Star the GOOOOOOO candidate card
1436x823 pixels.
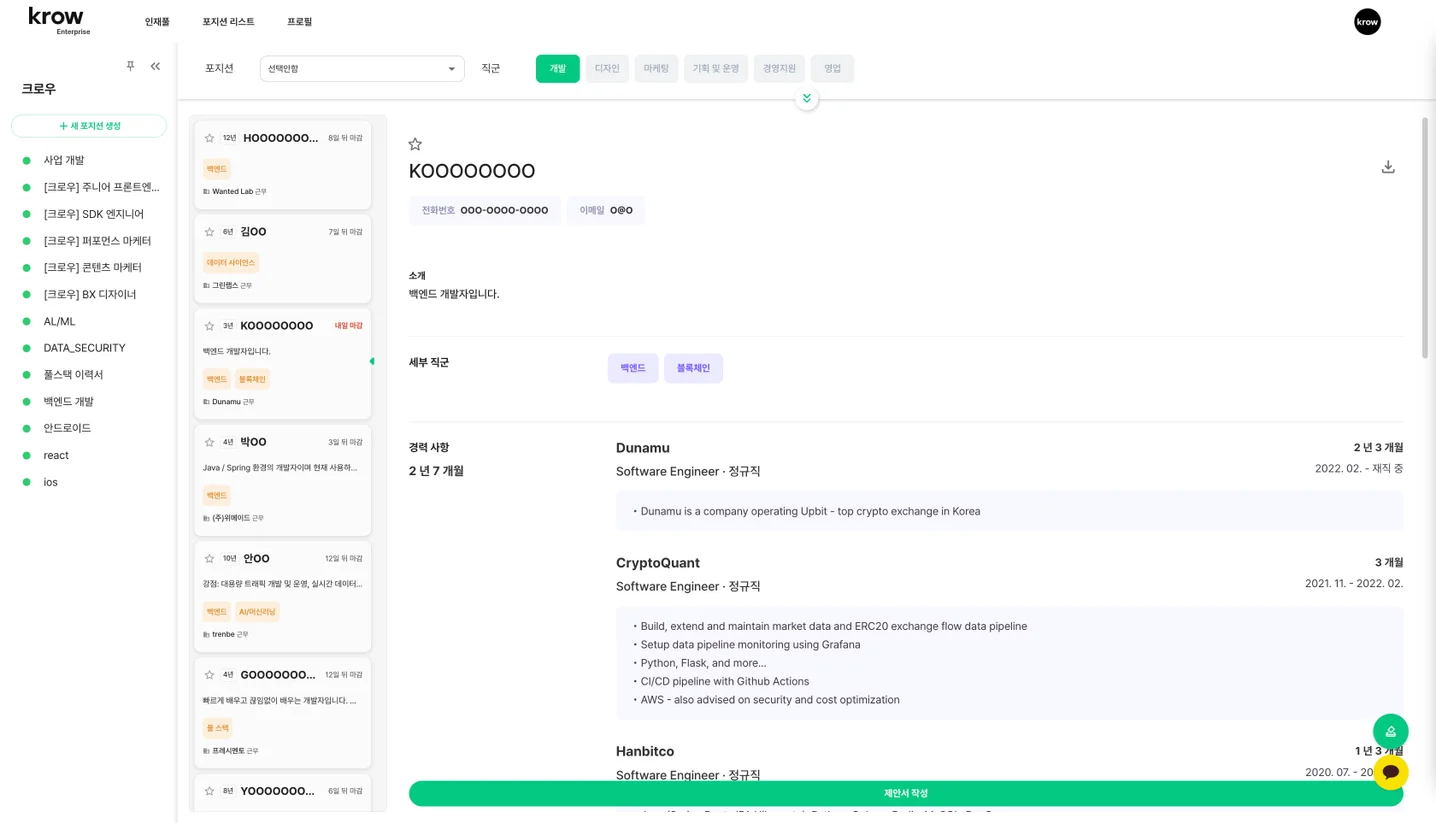209,675
